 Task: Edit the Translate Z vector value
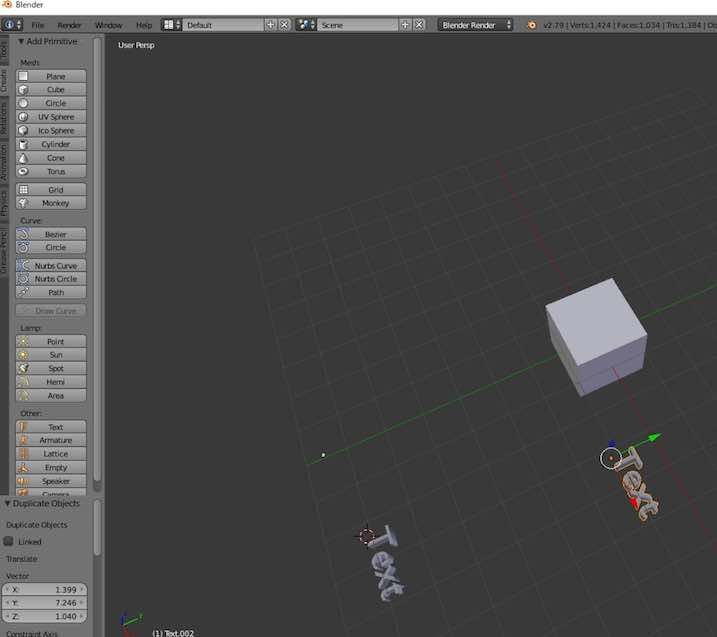tap(44, 616)
